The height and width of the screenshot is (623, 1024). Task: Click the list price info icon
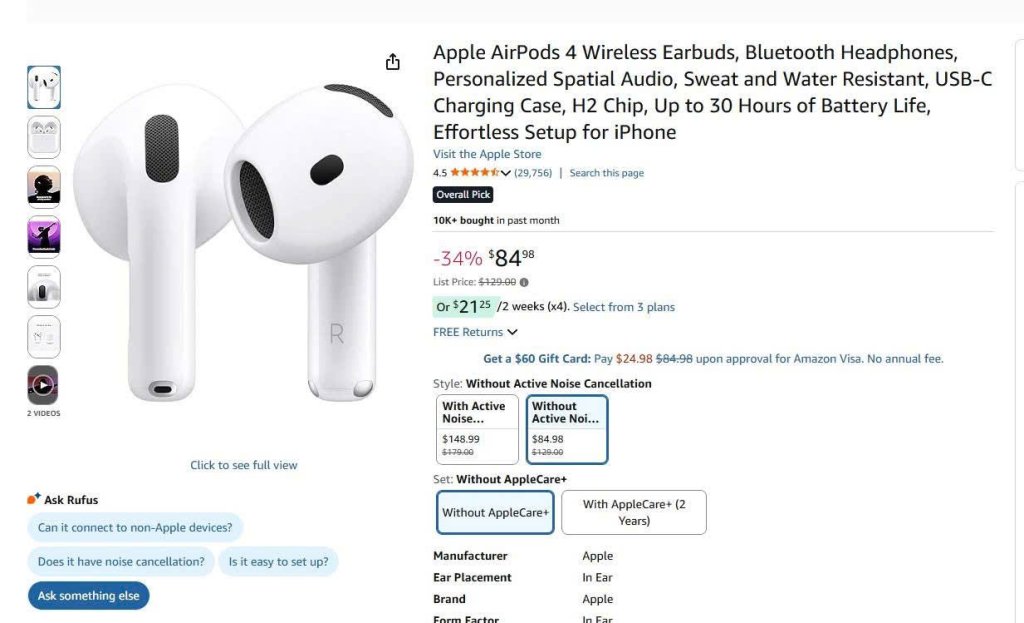(525, 282)
